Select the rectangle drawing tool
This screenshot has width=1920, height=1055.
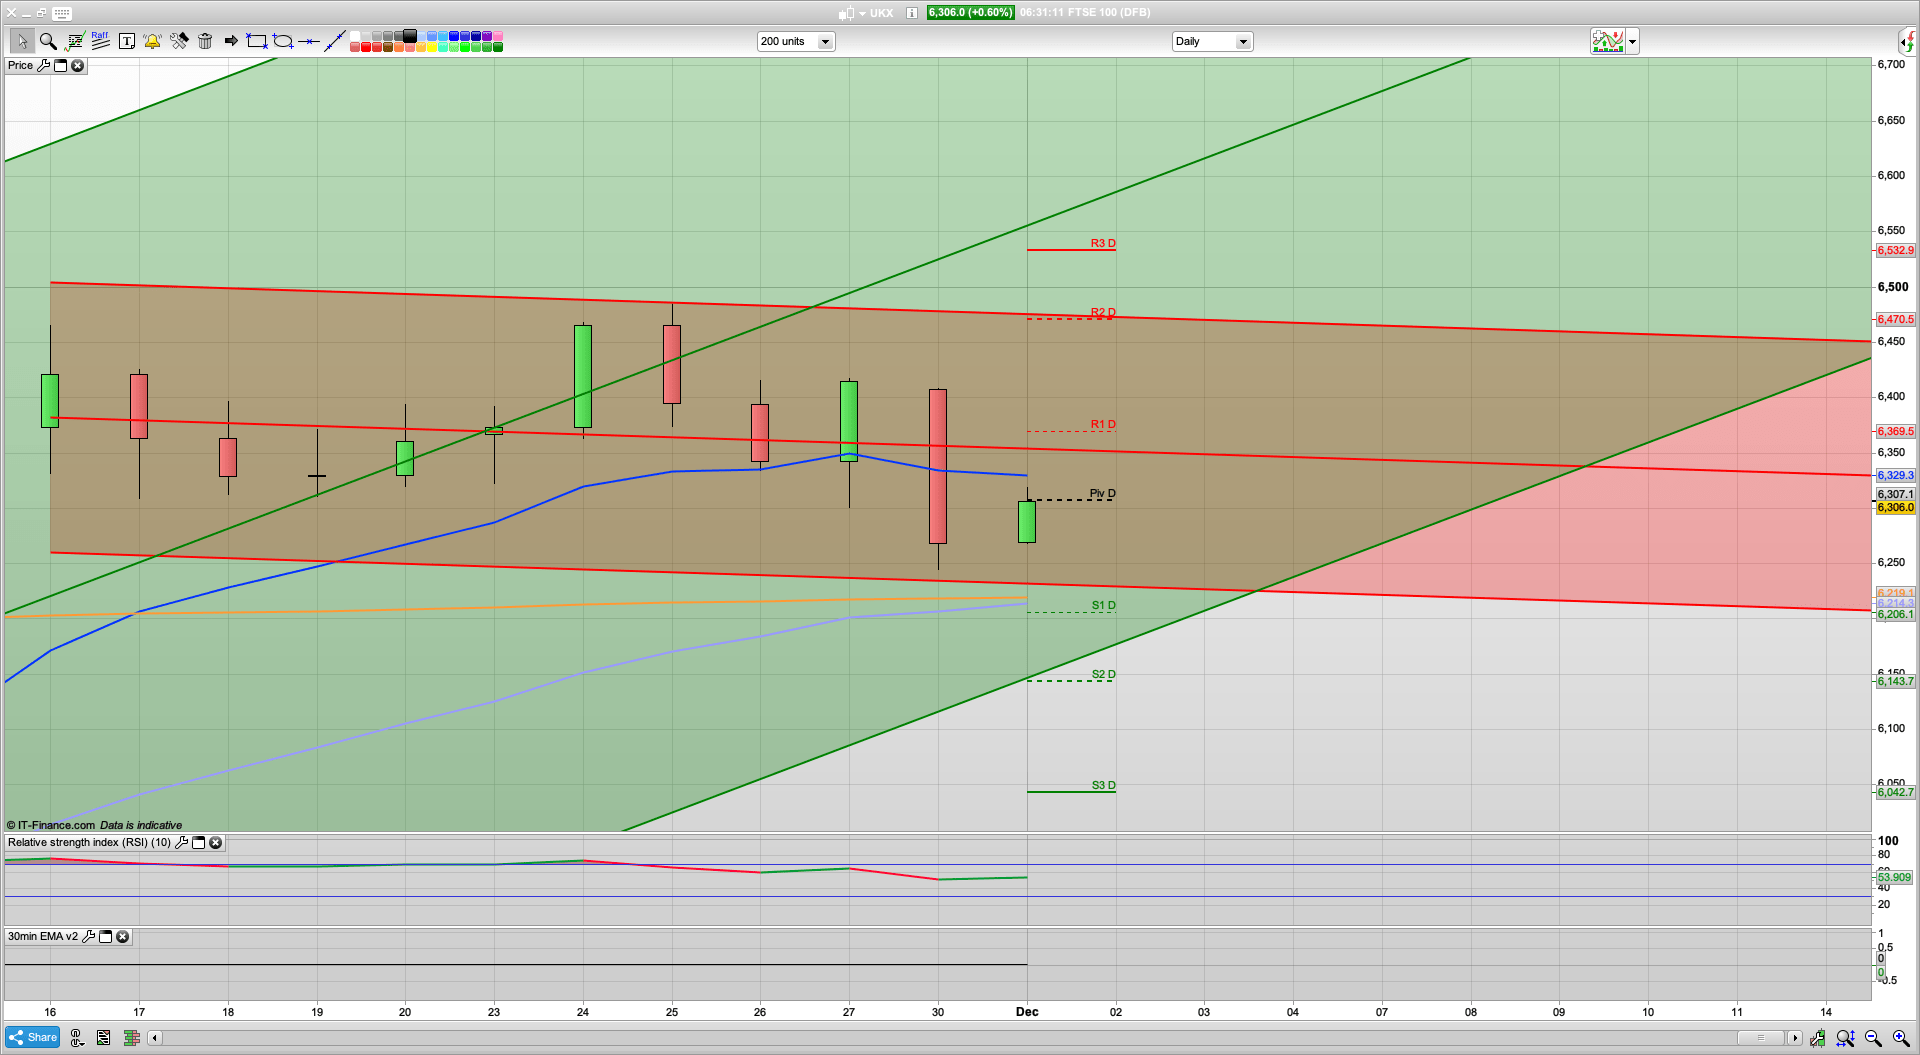(x=257, y=41)
